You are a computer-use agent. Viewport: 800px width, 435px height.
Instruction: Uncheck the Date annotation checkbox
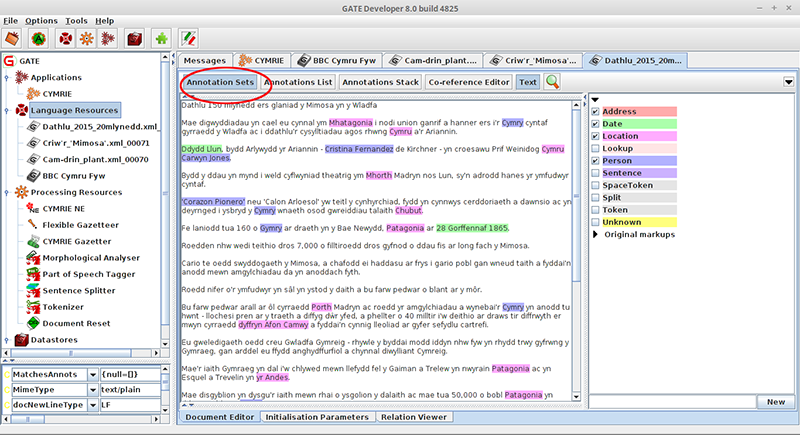coord(595,123)
